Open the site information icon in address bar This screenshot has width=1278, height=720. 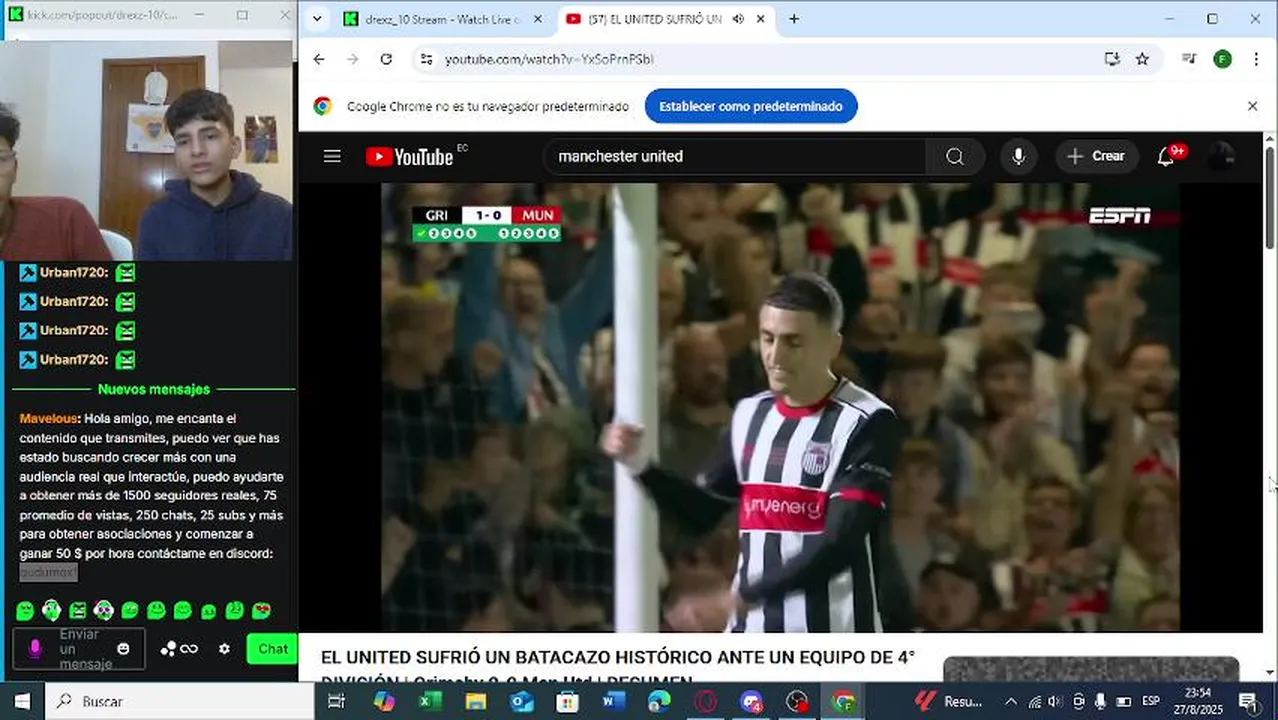pos(426,59)
